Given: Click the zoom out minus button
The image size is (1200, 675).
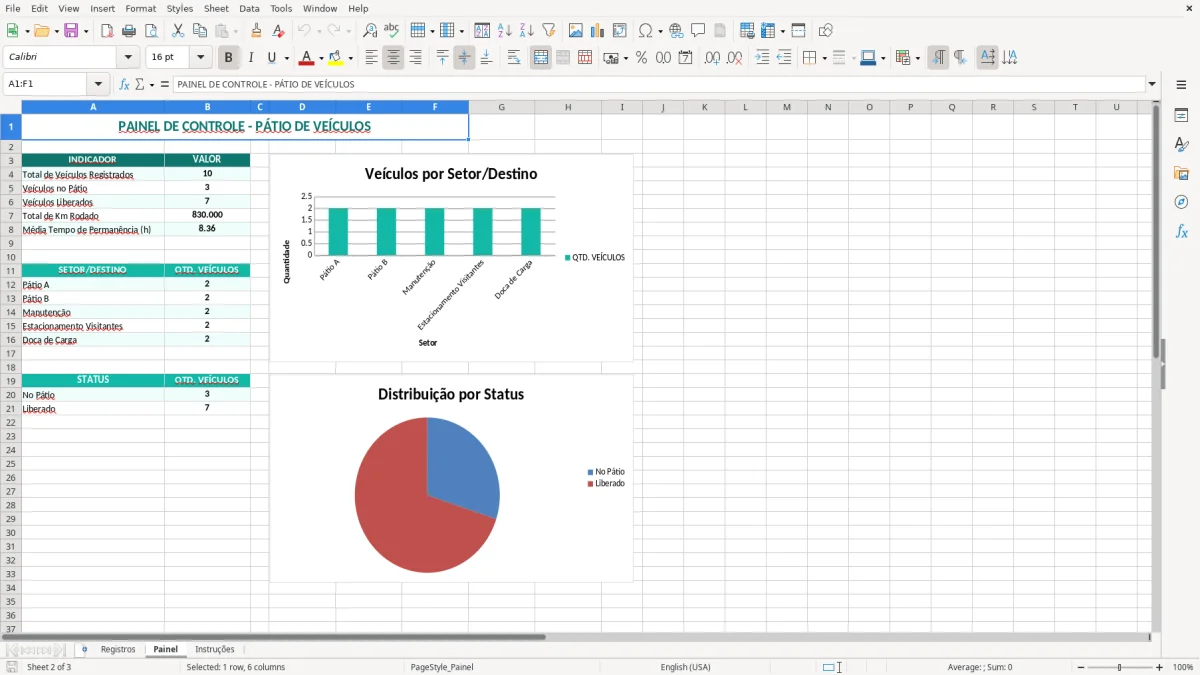Looking at the screenshot, I should point(1081,667).
